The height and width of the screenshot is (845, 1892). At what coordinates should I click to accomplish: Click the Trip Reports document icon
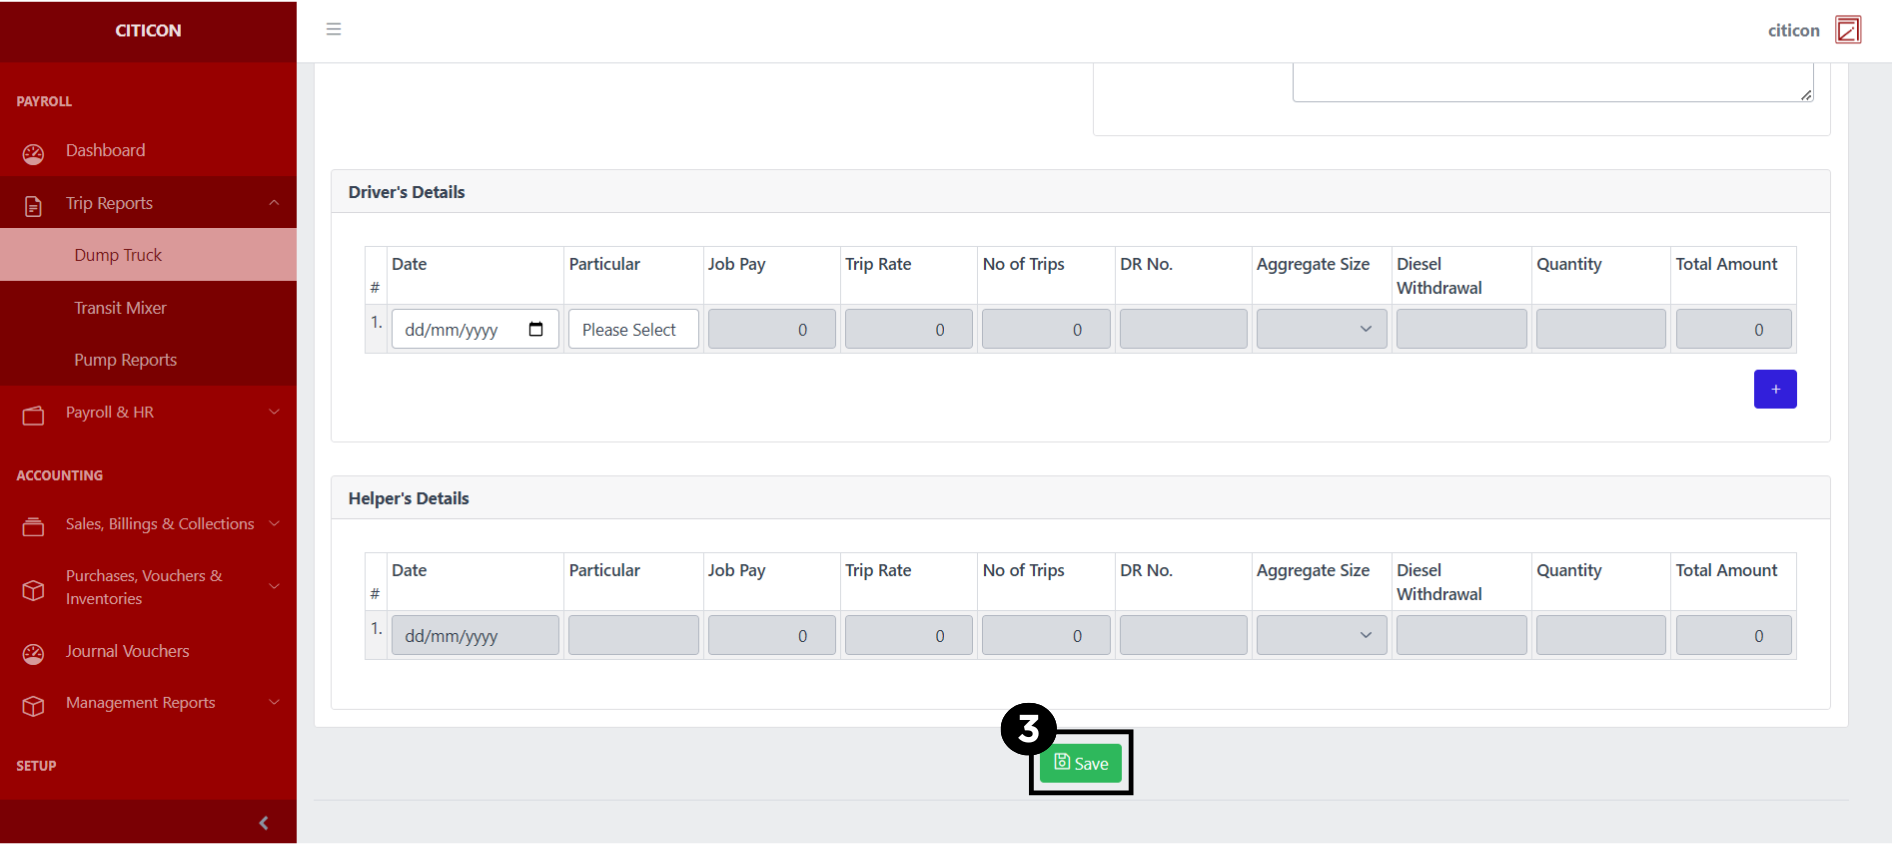pos(33,206)
